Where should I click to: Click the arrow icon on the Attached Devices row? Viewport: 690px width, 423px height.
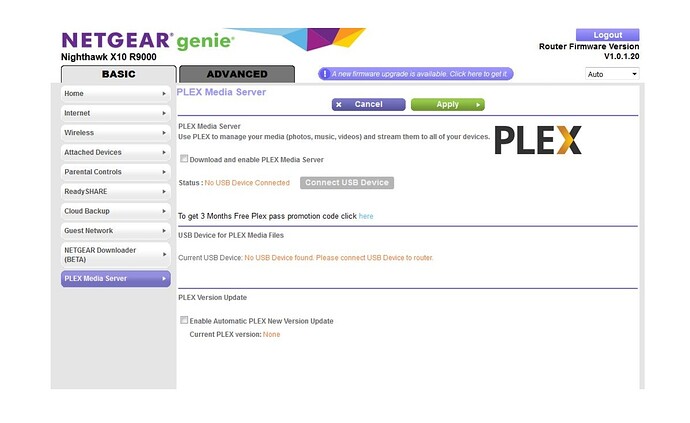pos(164,152)
